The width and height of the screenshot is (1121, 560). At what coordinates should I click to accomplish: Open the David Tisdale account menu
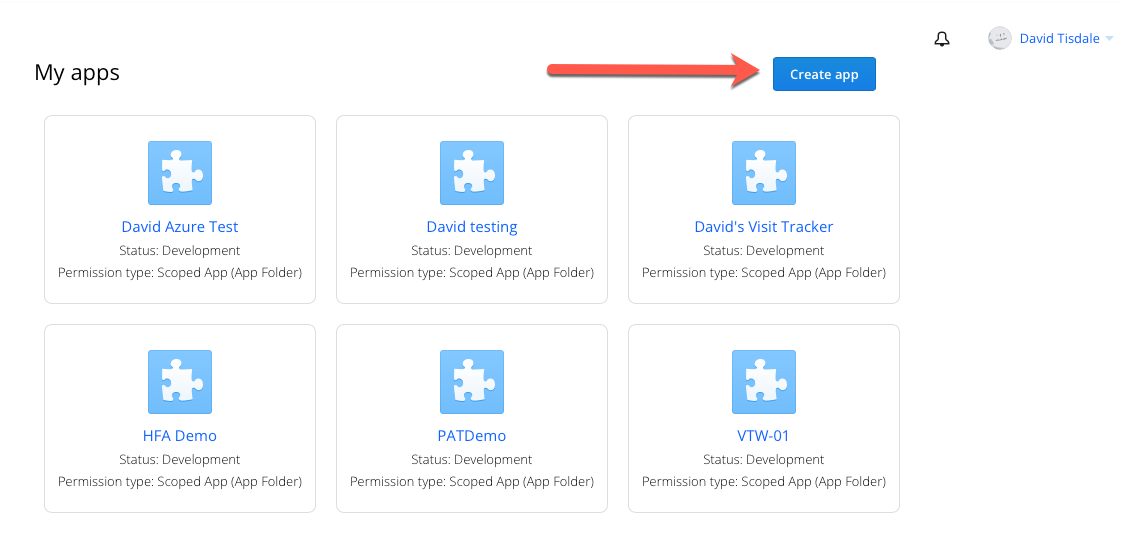point(1060,39)
